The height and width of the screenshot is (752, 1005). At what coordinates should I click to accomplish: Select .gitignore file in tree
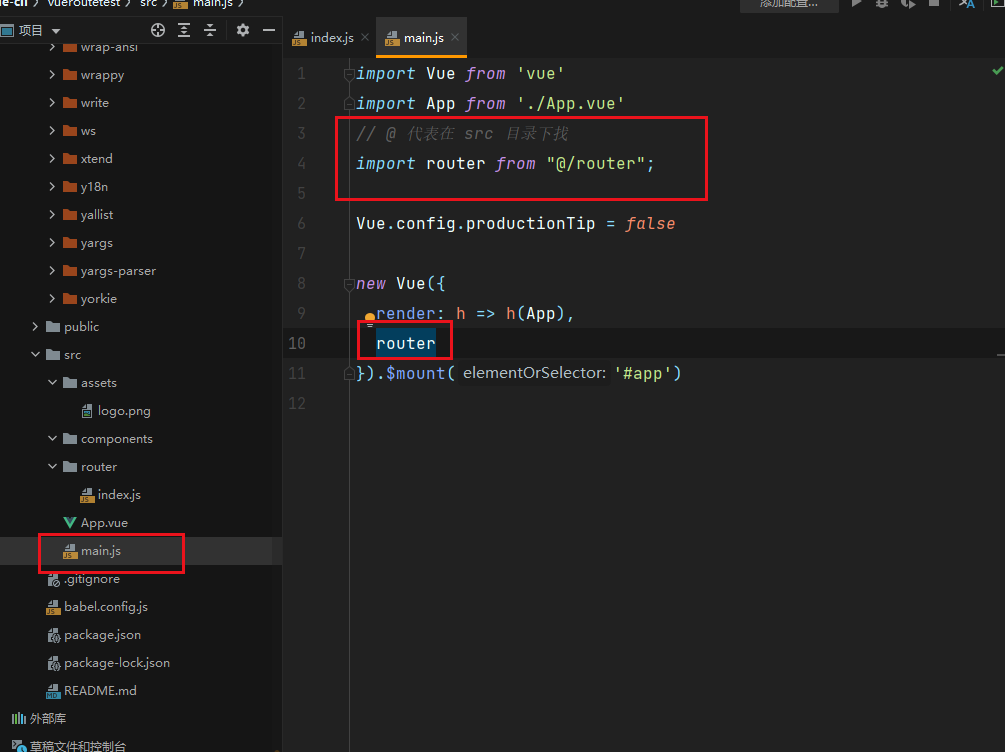pos(92,579)
